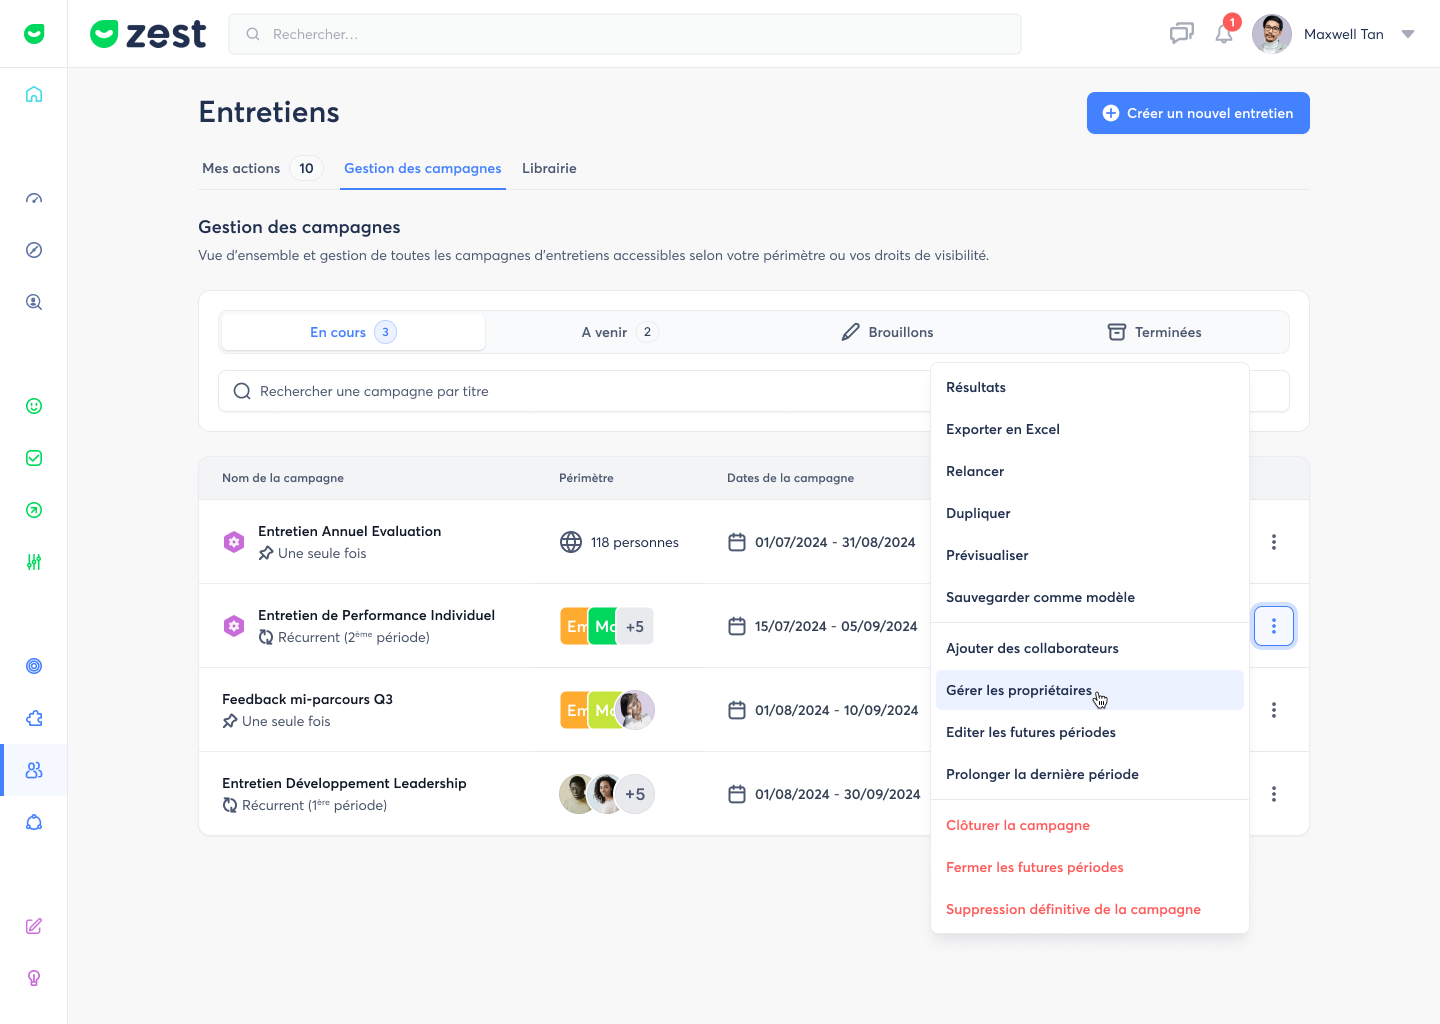Open the compass icon in sidebar
The image size is (1440, 1024).
(34, 250)
